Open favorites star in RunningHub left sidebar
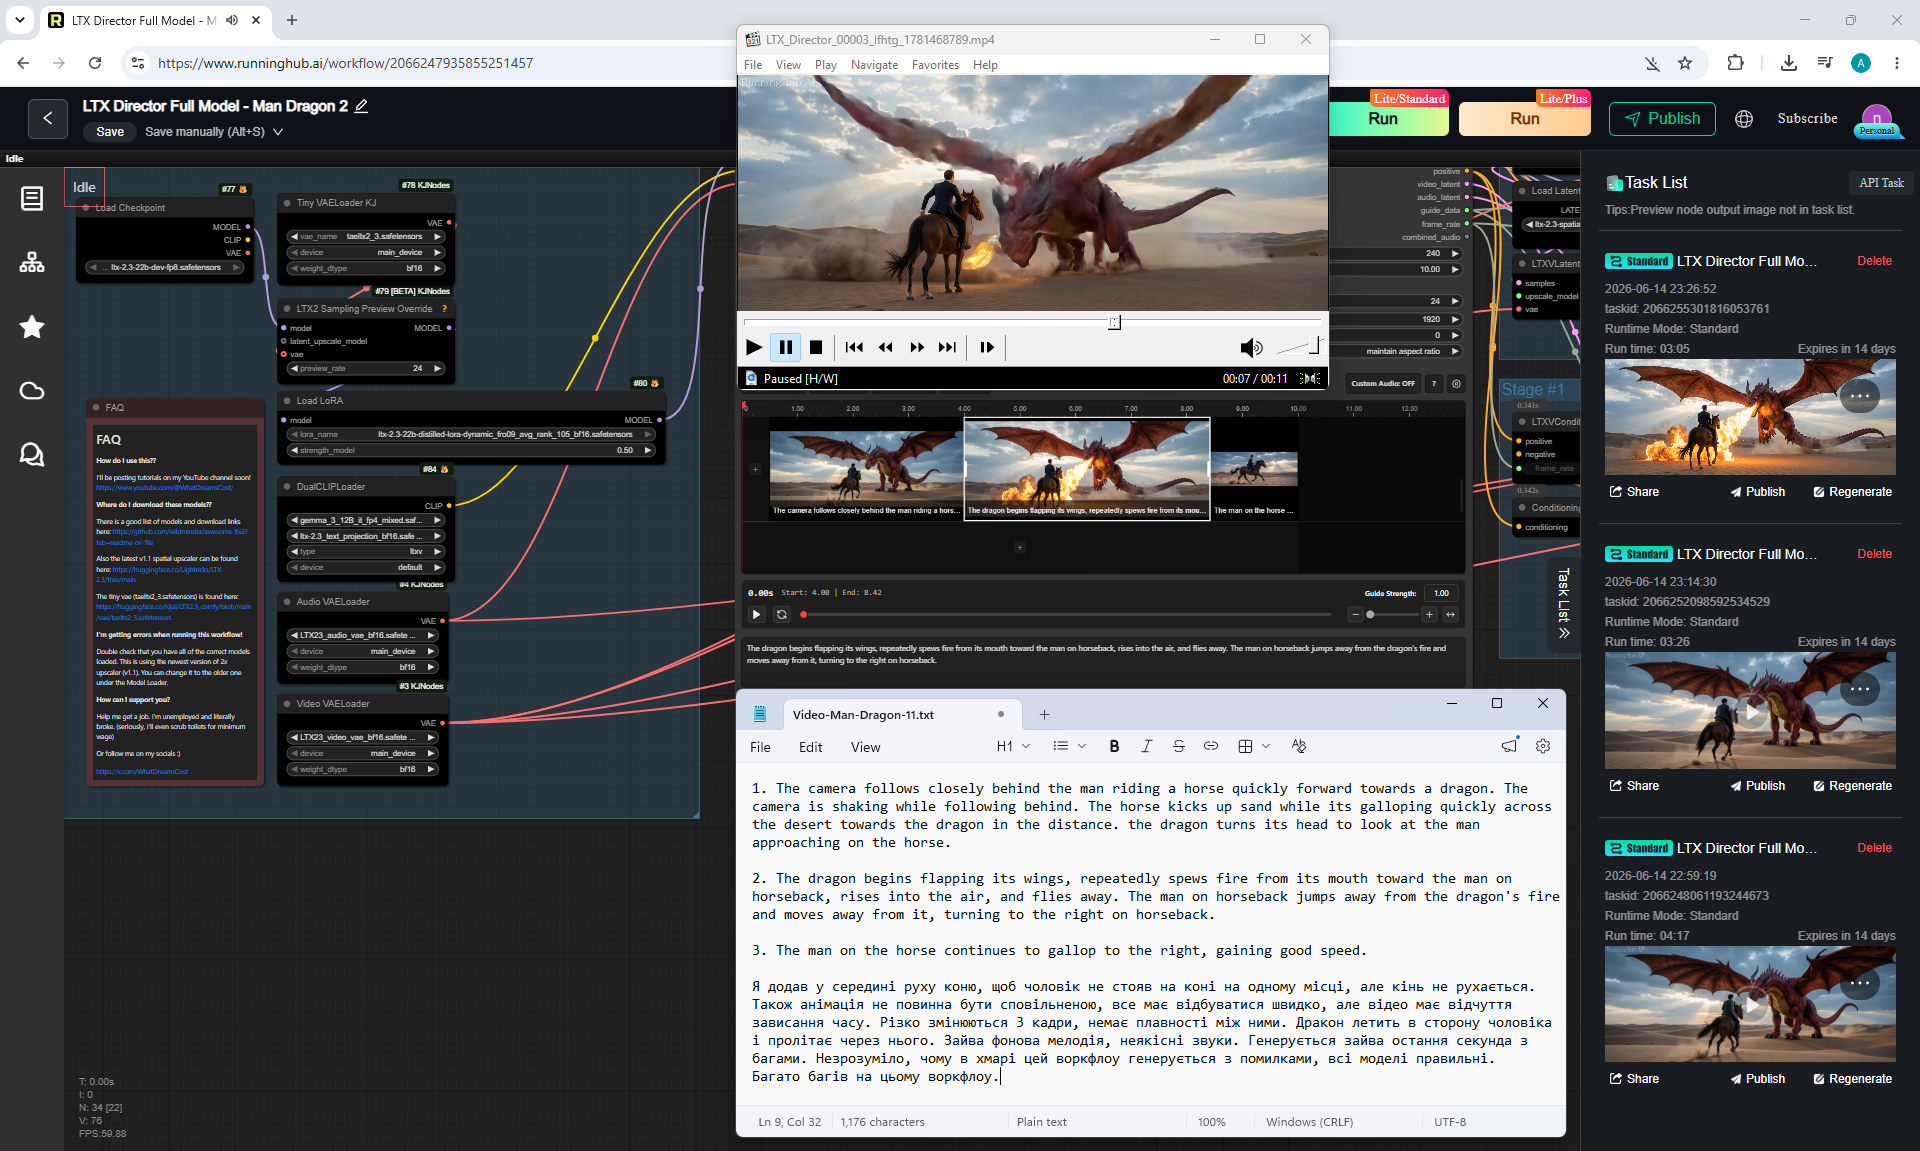 [32, 327]
